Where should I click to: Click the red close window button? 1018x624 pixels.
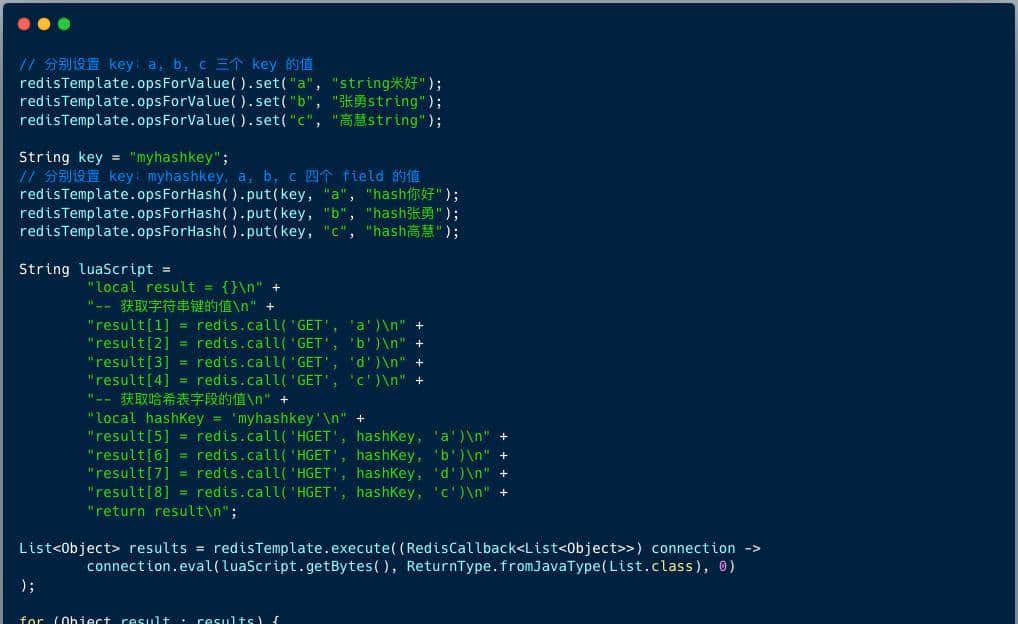point(24,24)
